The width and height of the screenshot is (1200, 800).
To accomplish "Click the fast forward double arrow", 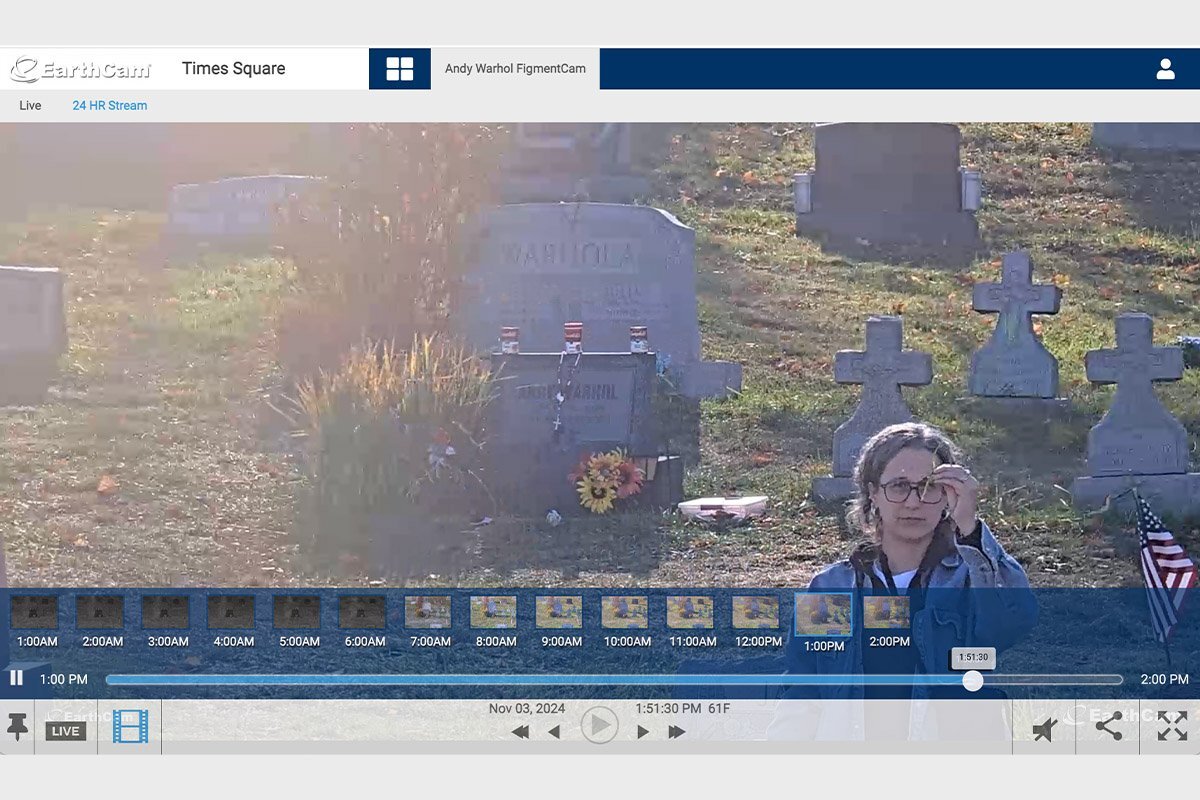I will [x=677, y=732].
